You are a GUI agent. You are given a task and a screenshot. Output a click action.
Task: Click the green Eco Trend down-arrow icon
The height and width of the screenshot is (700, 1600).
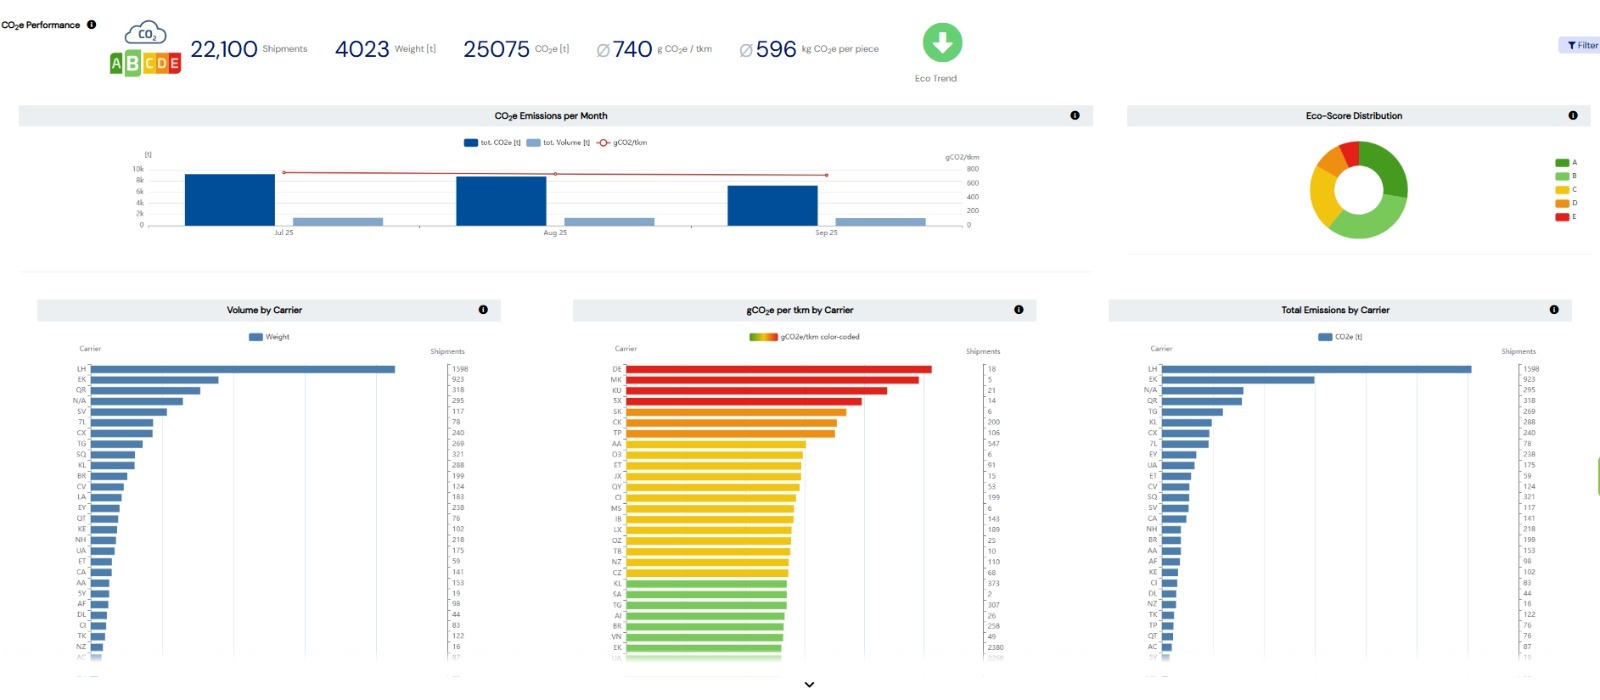tap(941, 43)
